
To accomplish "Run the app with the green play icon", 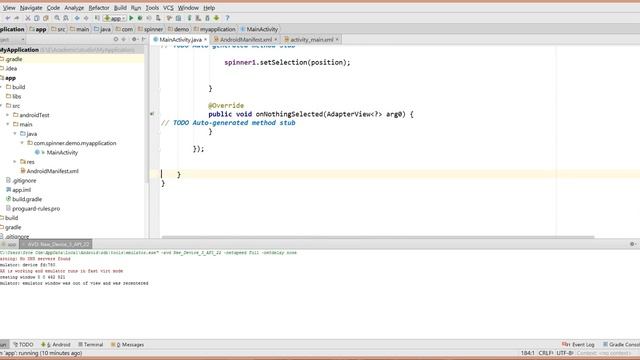I will coord(131,18).
